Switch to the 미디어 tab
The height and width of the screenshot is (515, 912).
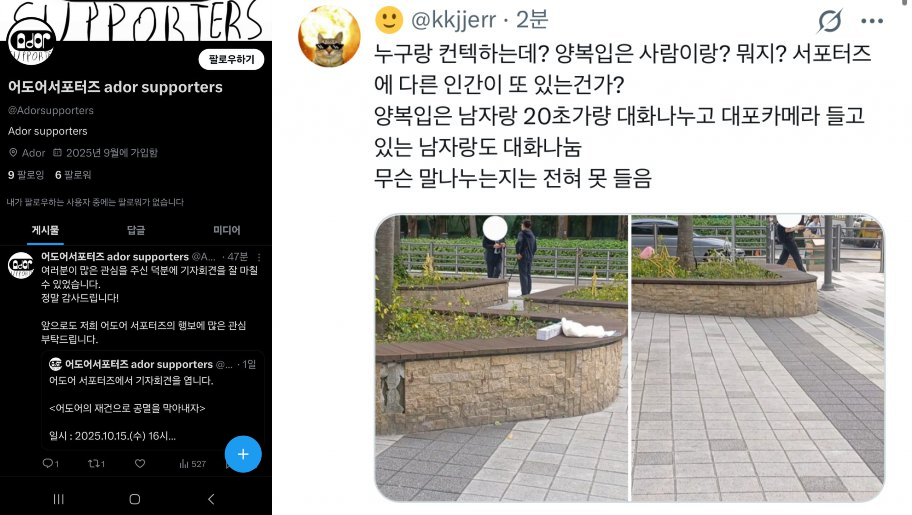point(227,230)
